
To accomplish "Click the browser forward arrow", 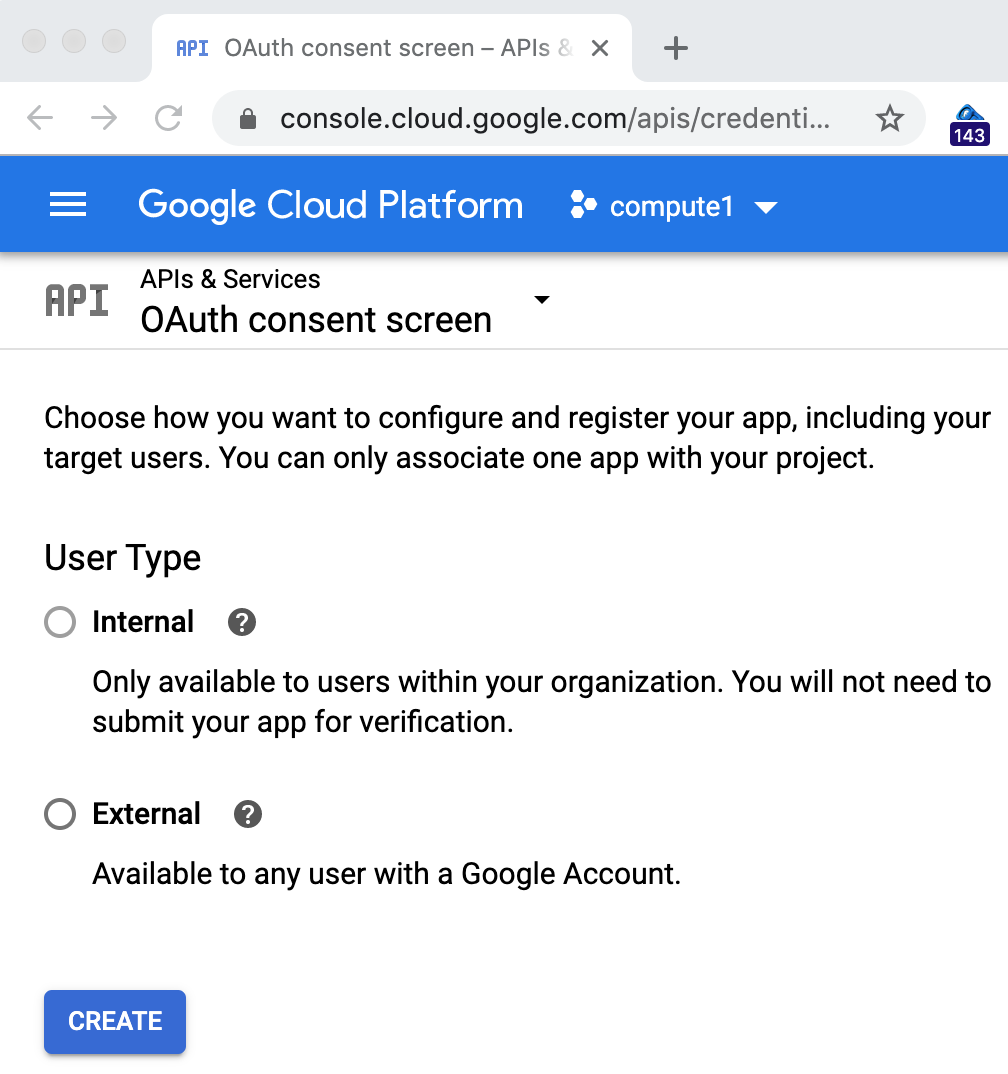I will click(104, 119).
